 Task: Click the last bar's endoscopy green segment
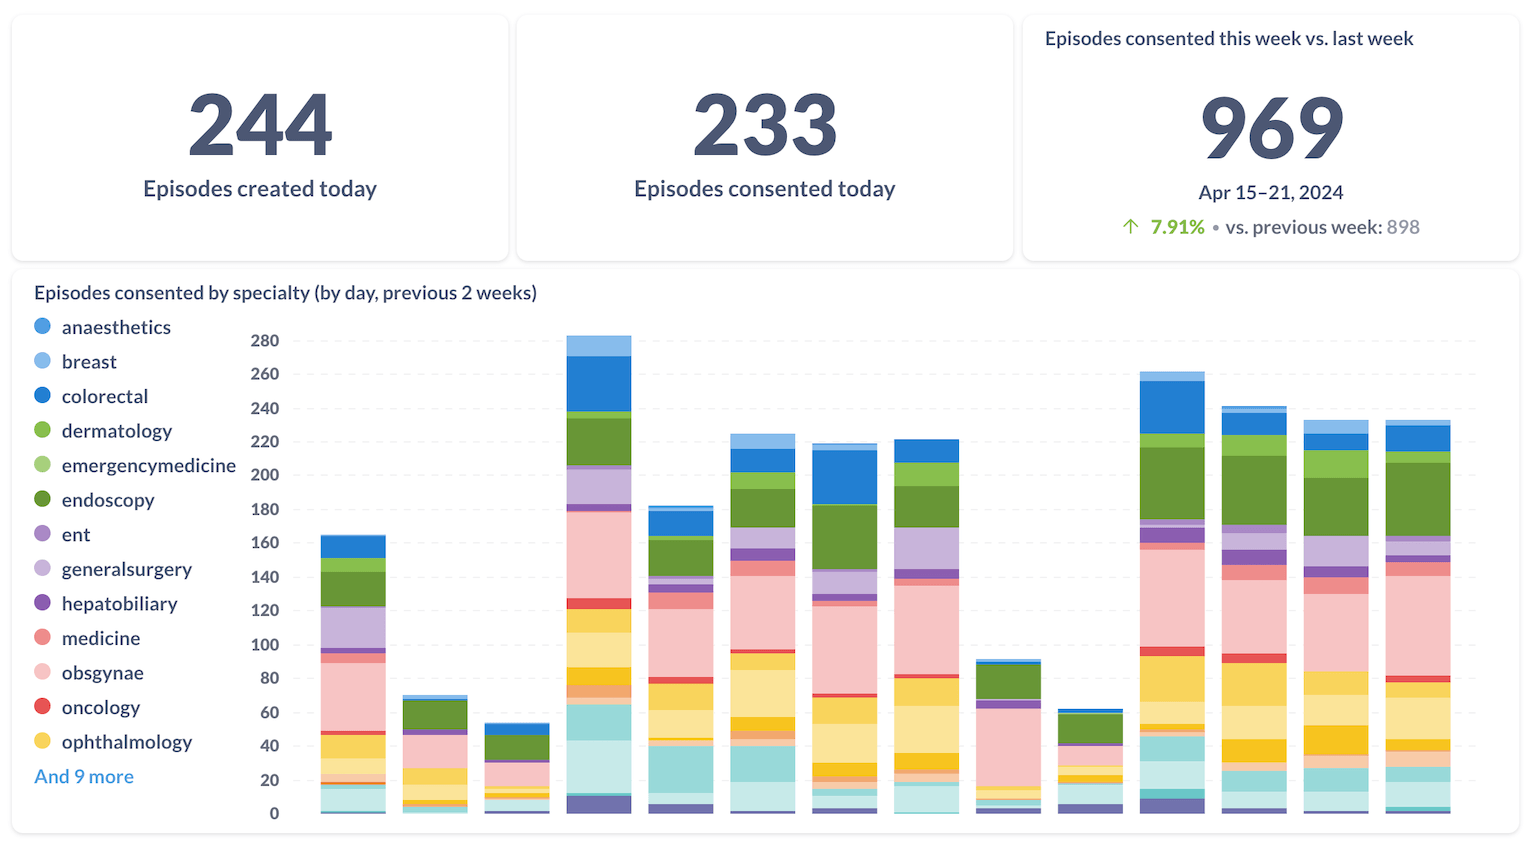[1418, 499]
